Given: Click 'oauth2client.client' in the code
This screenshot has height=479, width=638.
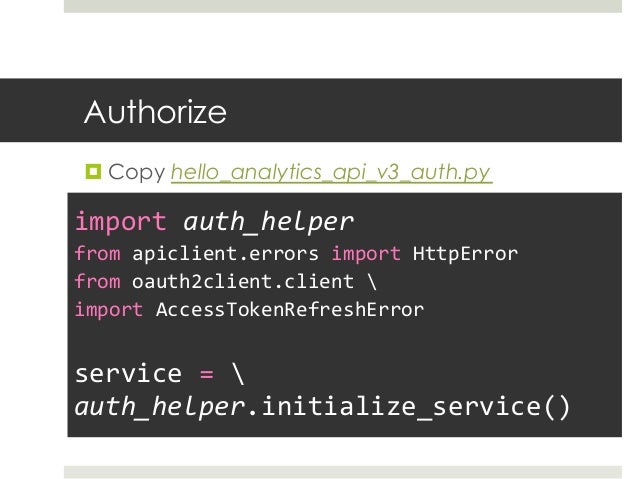Looking at the screenshot, I should click(x=243, y=282).
